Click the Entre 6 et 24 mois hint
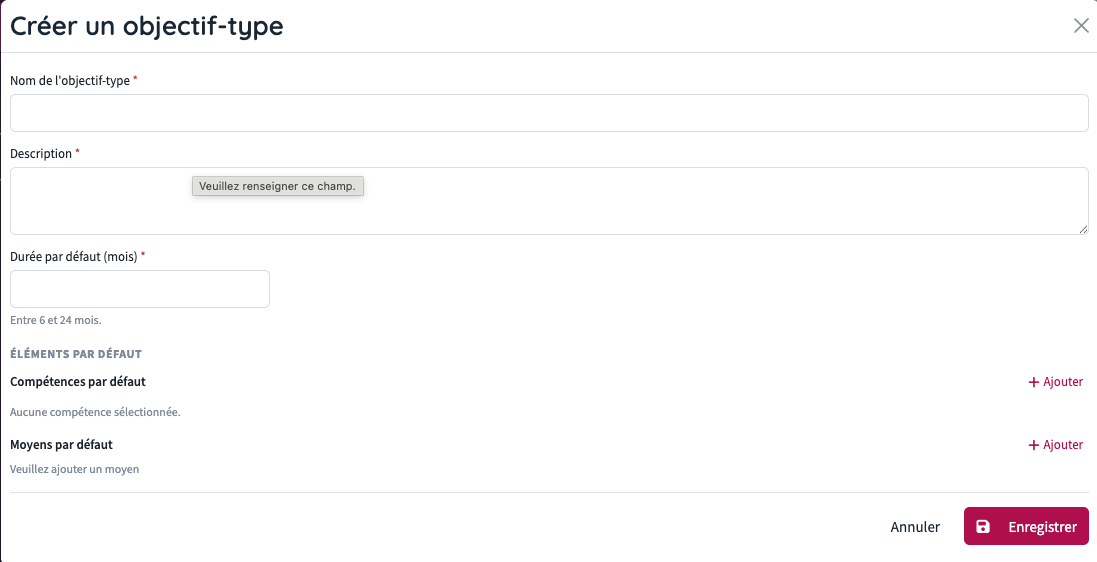Image resolution: width=1097 pixels, height=562 pixels. [56, 321]
